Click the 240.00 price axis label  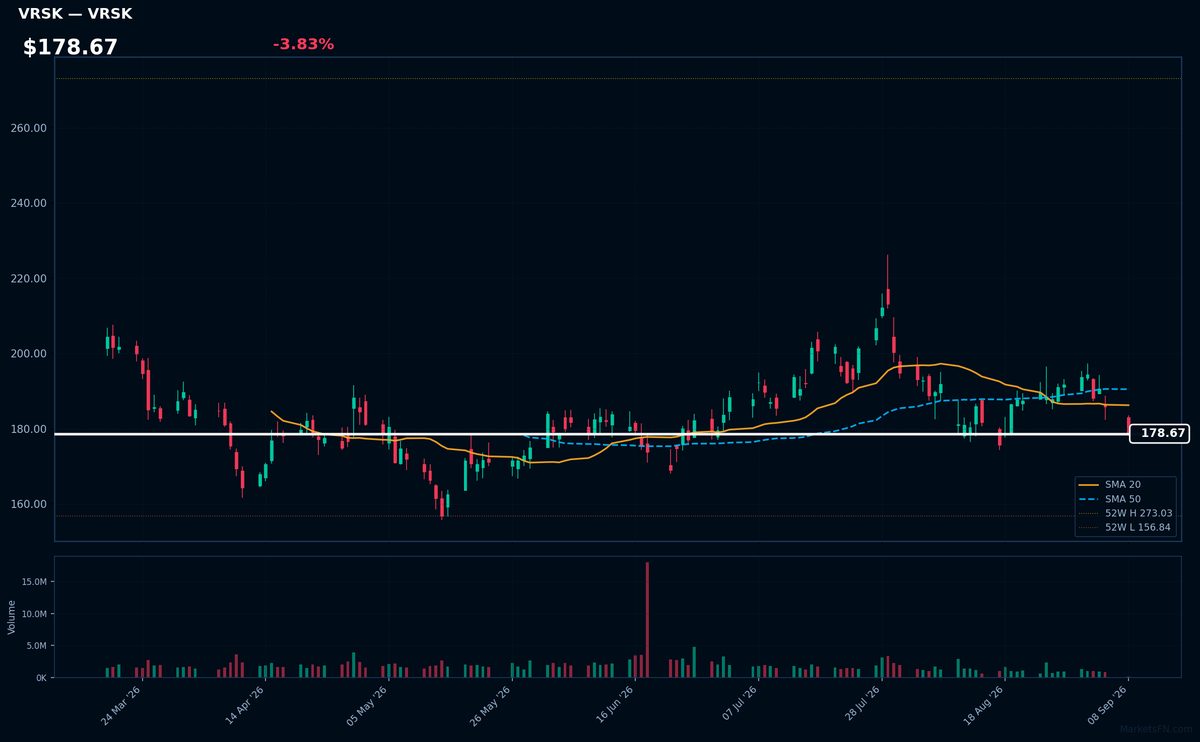click(27, 203)
